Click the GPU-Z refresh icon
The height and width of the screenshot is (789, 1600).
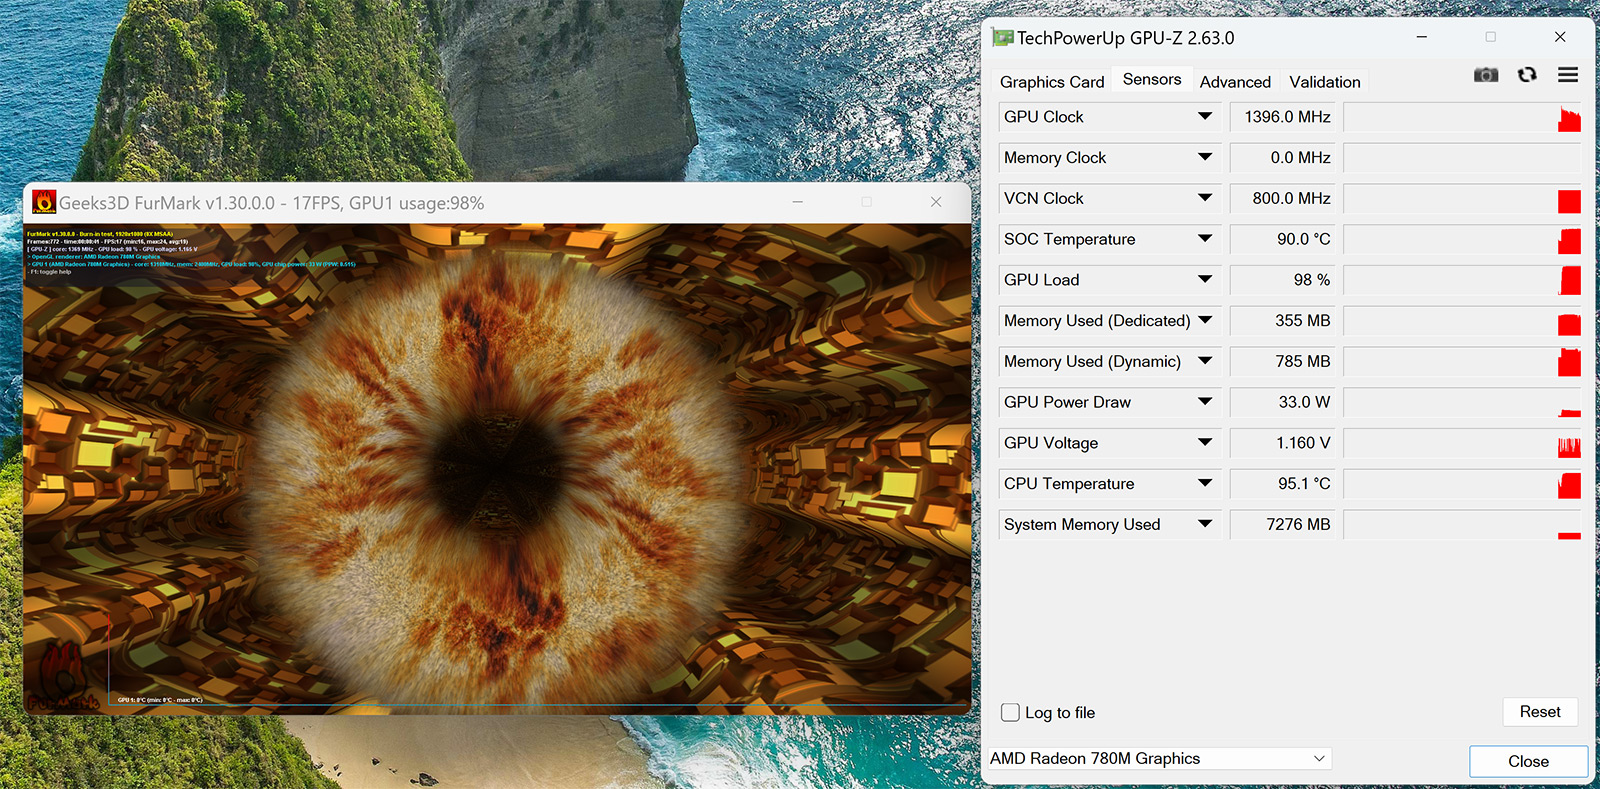pos(1527,75)
